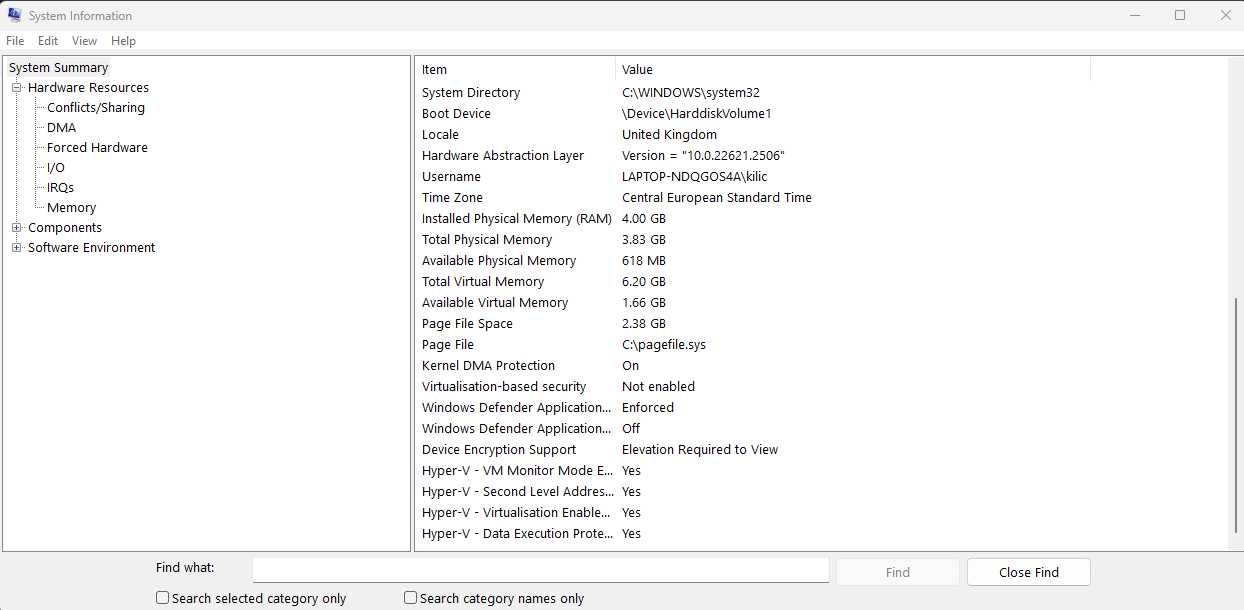Open Conflicts/Sharing category

pos(96,108)
